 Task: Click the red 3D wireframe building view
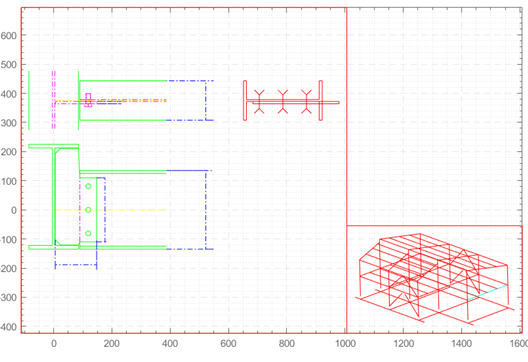434,278
